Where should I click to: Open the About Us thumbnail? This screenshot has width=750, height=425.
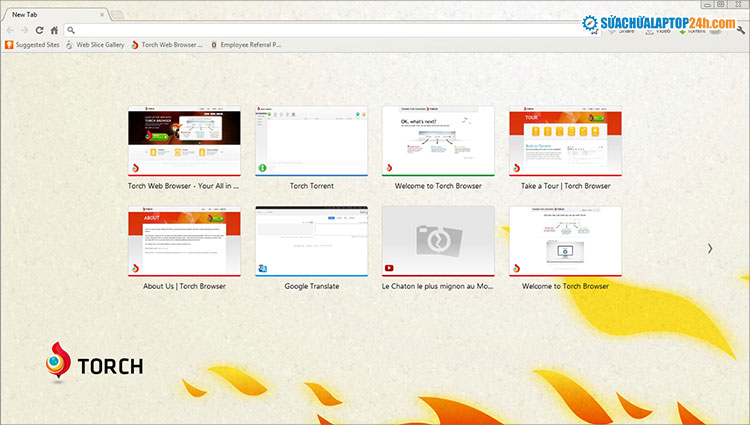point(185,240)
